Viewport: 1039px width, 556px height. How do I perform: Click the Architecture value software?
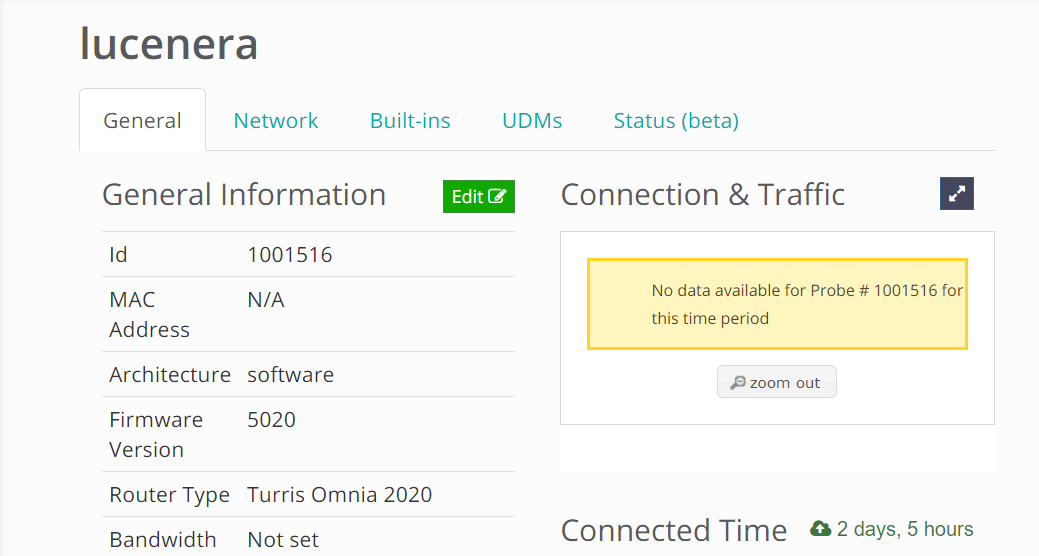(x=290, y=374)
